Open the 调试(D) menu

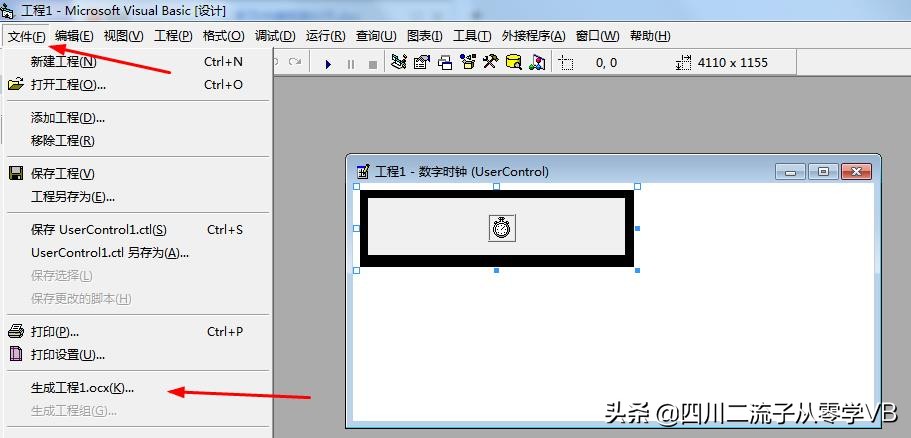(x=275, y=36)
